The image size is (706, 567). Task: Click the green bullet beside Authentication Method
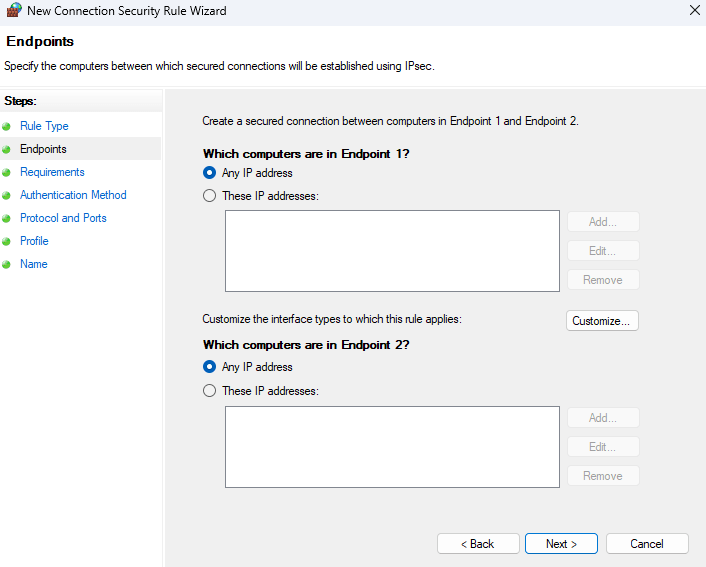[6, 196]
